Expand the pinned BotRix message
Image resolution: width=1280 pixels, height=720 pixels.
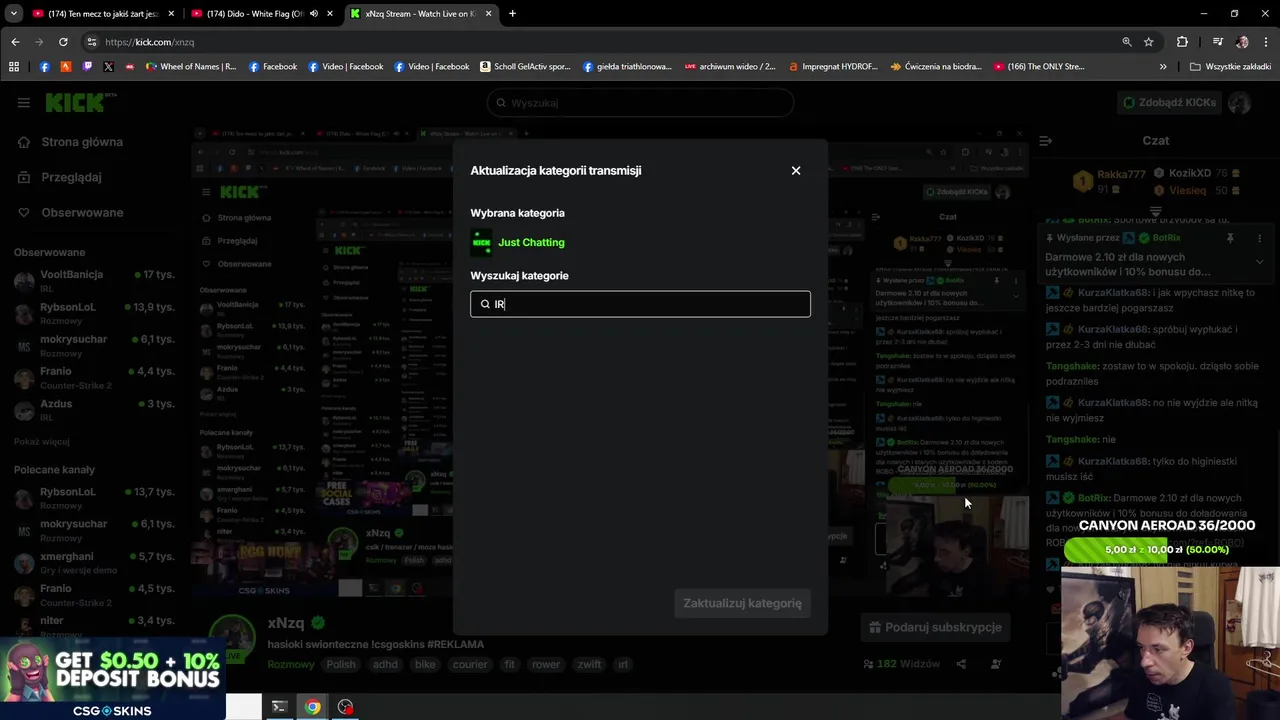[x=1259, y=262]
